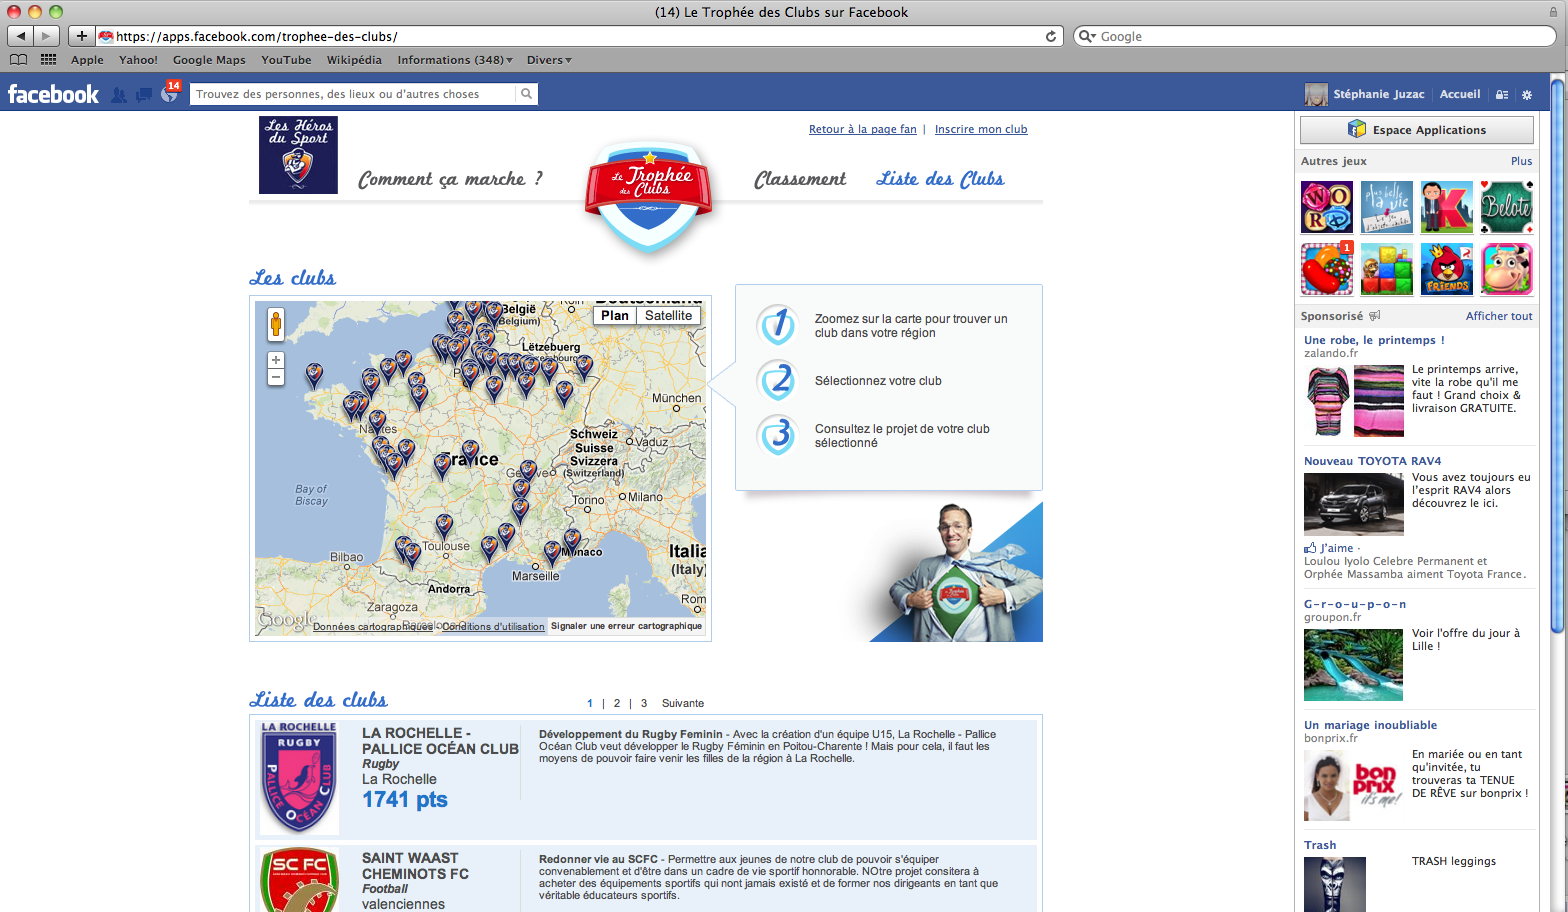Click the Sponsorisé megaphone icon
The image size is (1568, 912).
tap(1375, 316)
